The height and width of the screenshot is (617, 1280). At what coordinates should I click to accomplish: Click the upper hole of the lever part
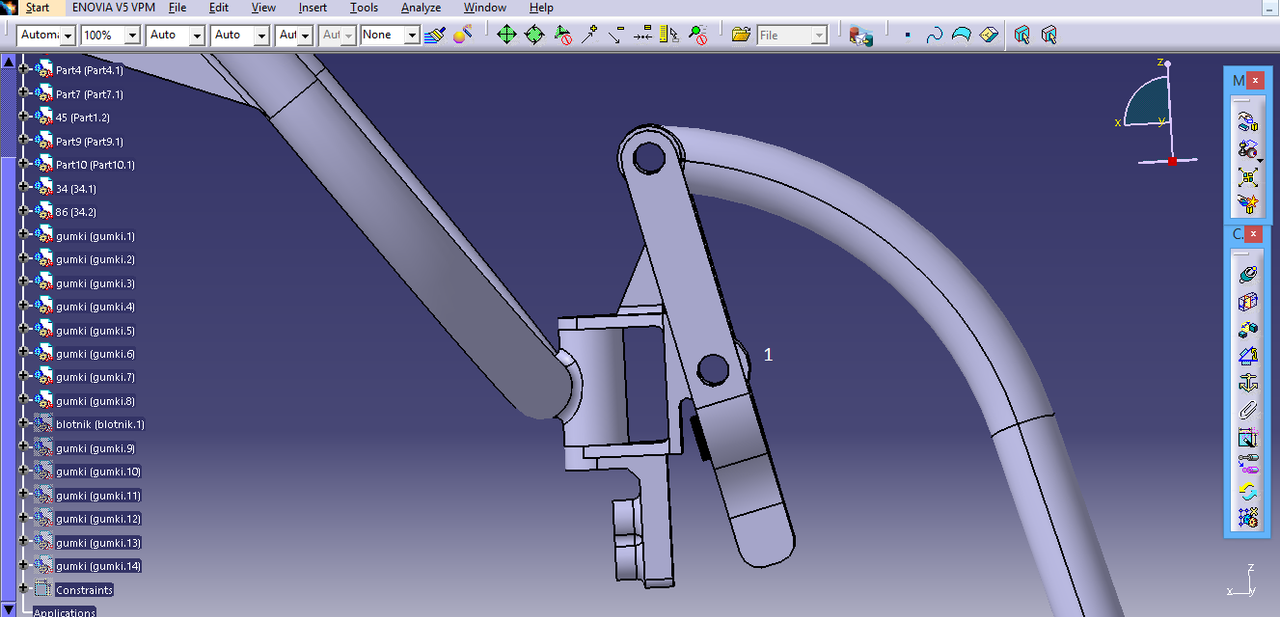648,156
